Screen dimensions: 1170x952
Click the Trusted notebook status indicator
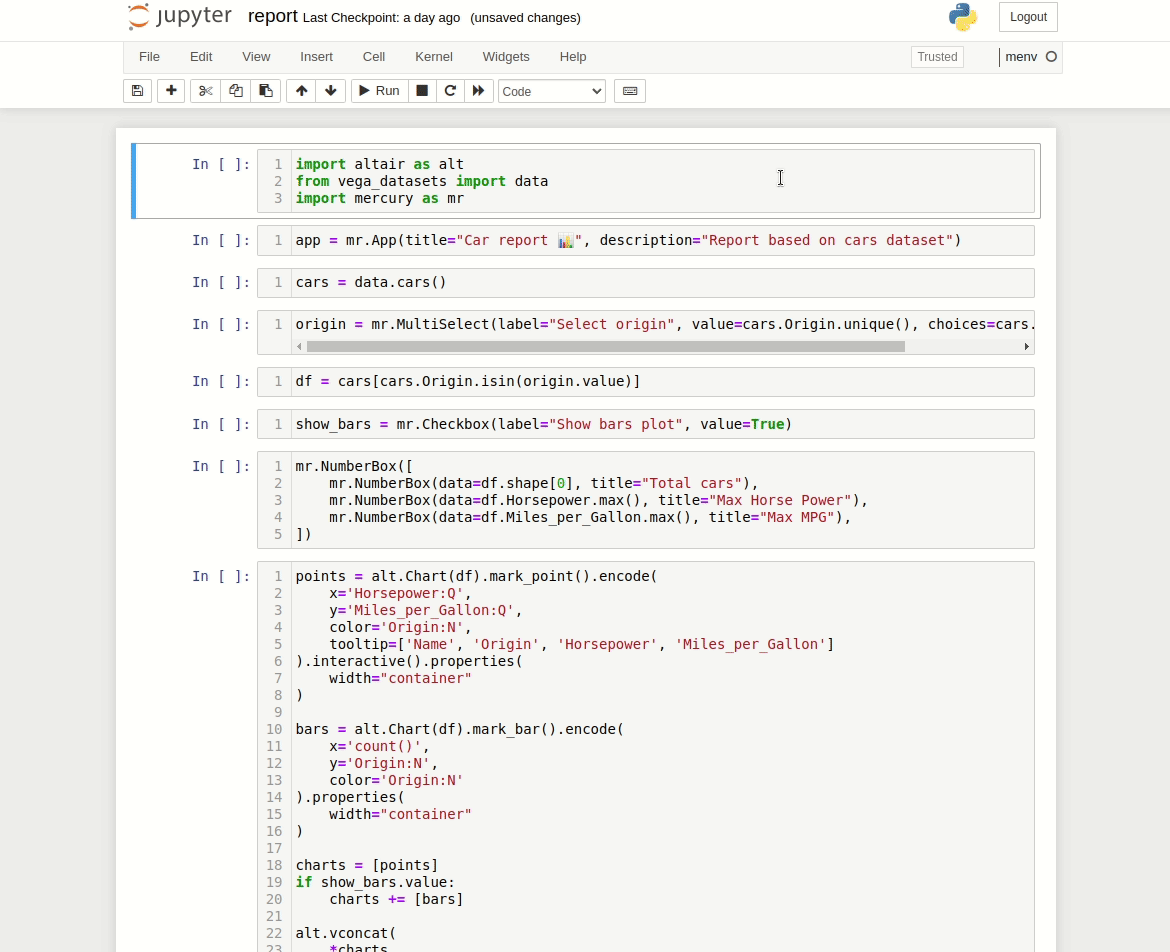pyautogui.click(x=937, y=57)
